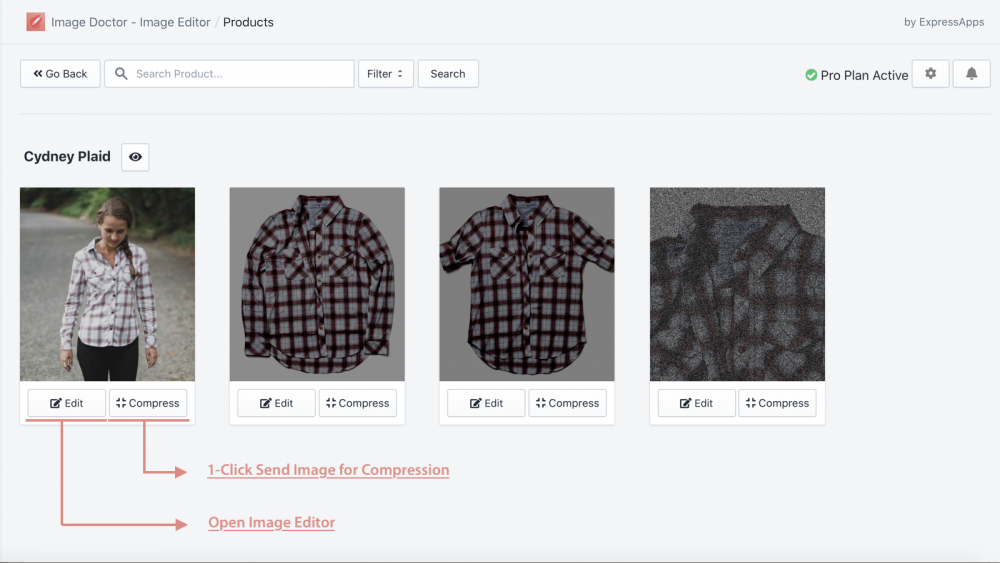
Task: Click the Cydney Plaid product title
Action: coord(67,157)
